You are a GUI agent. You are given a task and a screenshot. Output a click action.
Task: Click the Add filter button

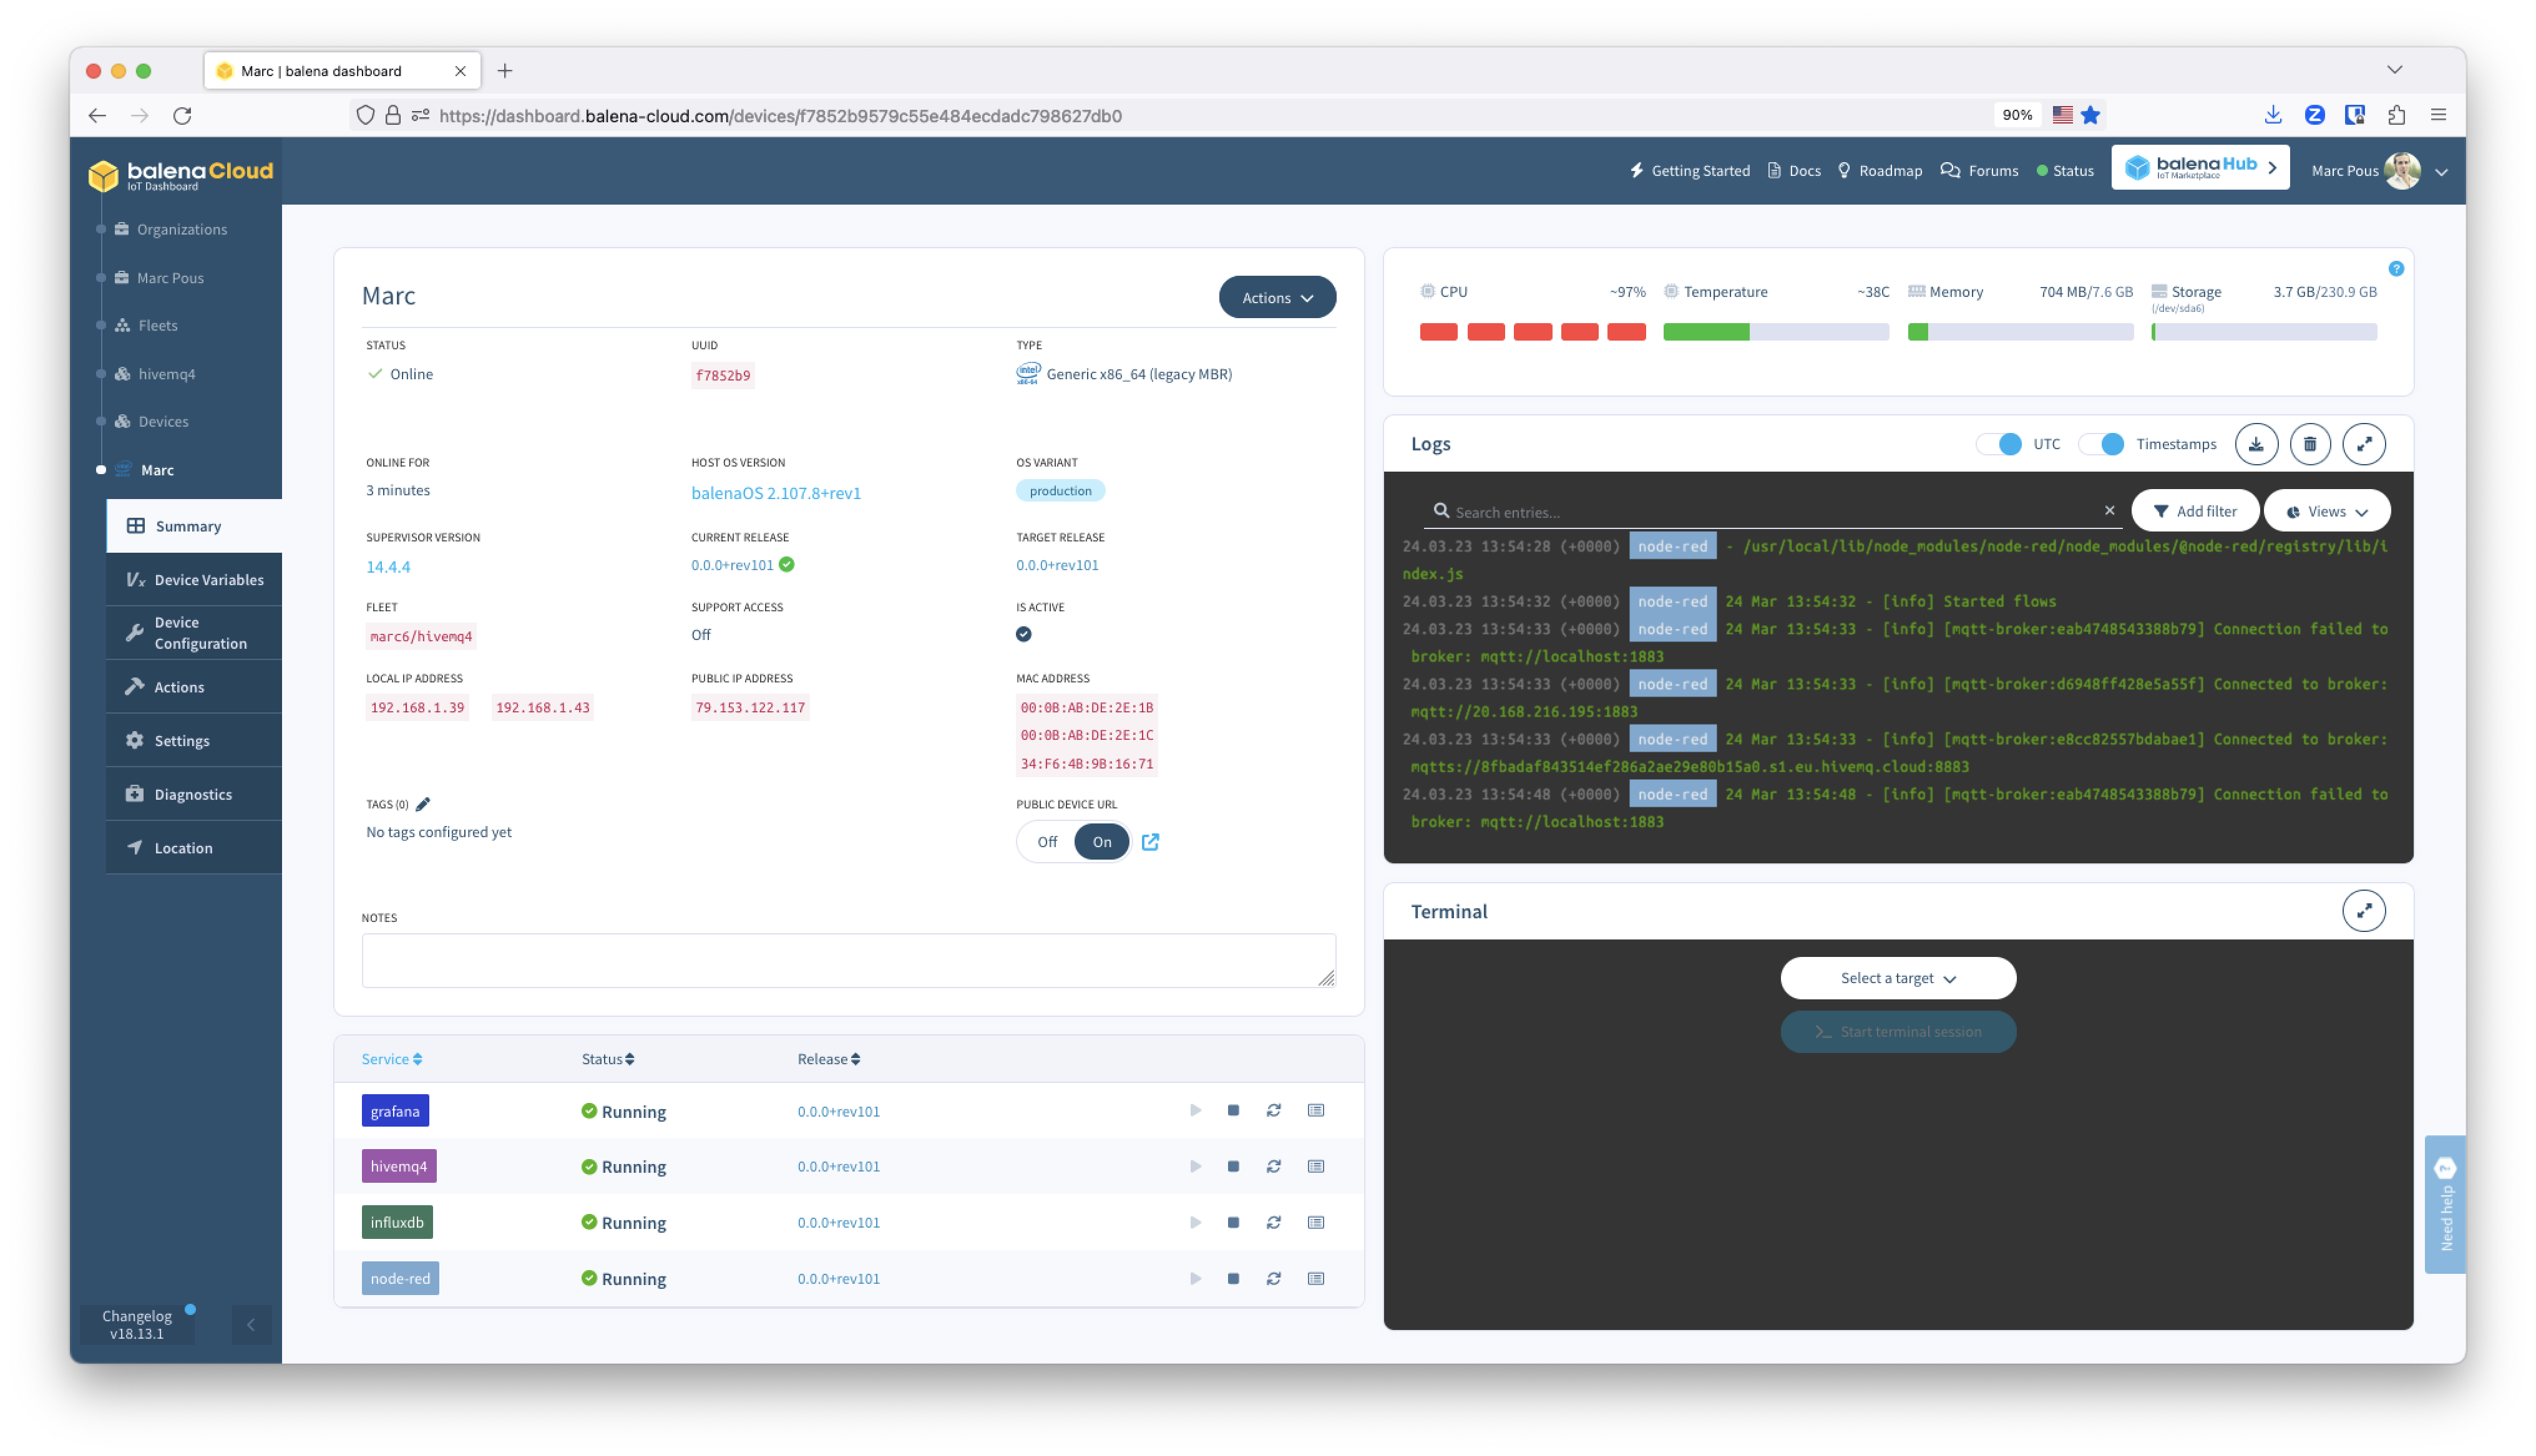(x=2195, y=510)
